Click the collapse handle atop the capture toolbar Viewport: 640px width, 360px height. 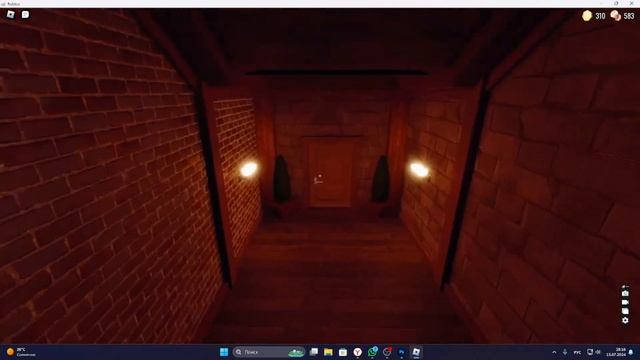click(625, 287)
